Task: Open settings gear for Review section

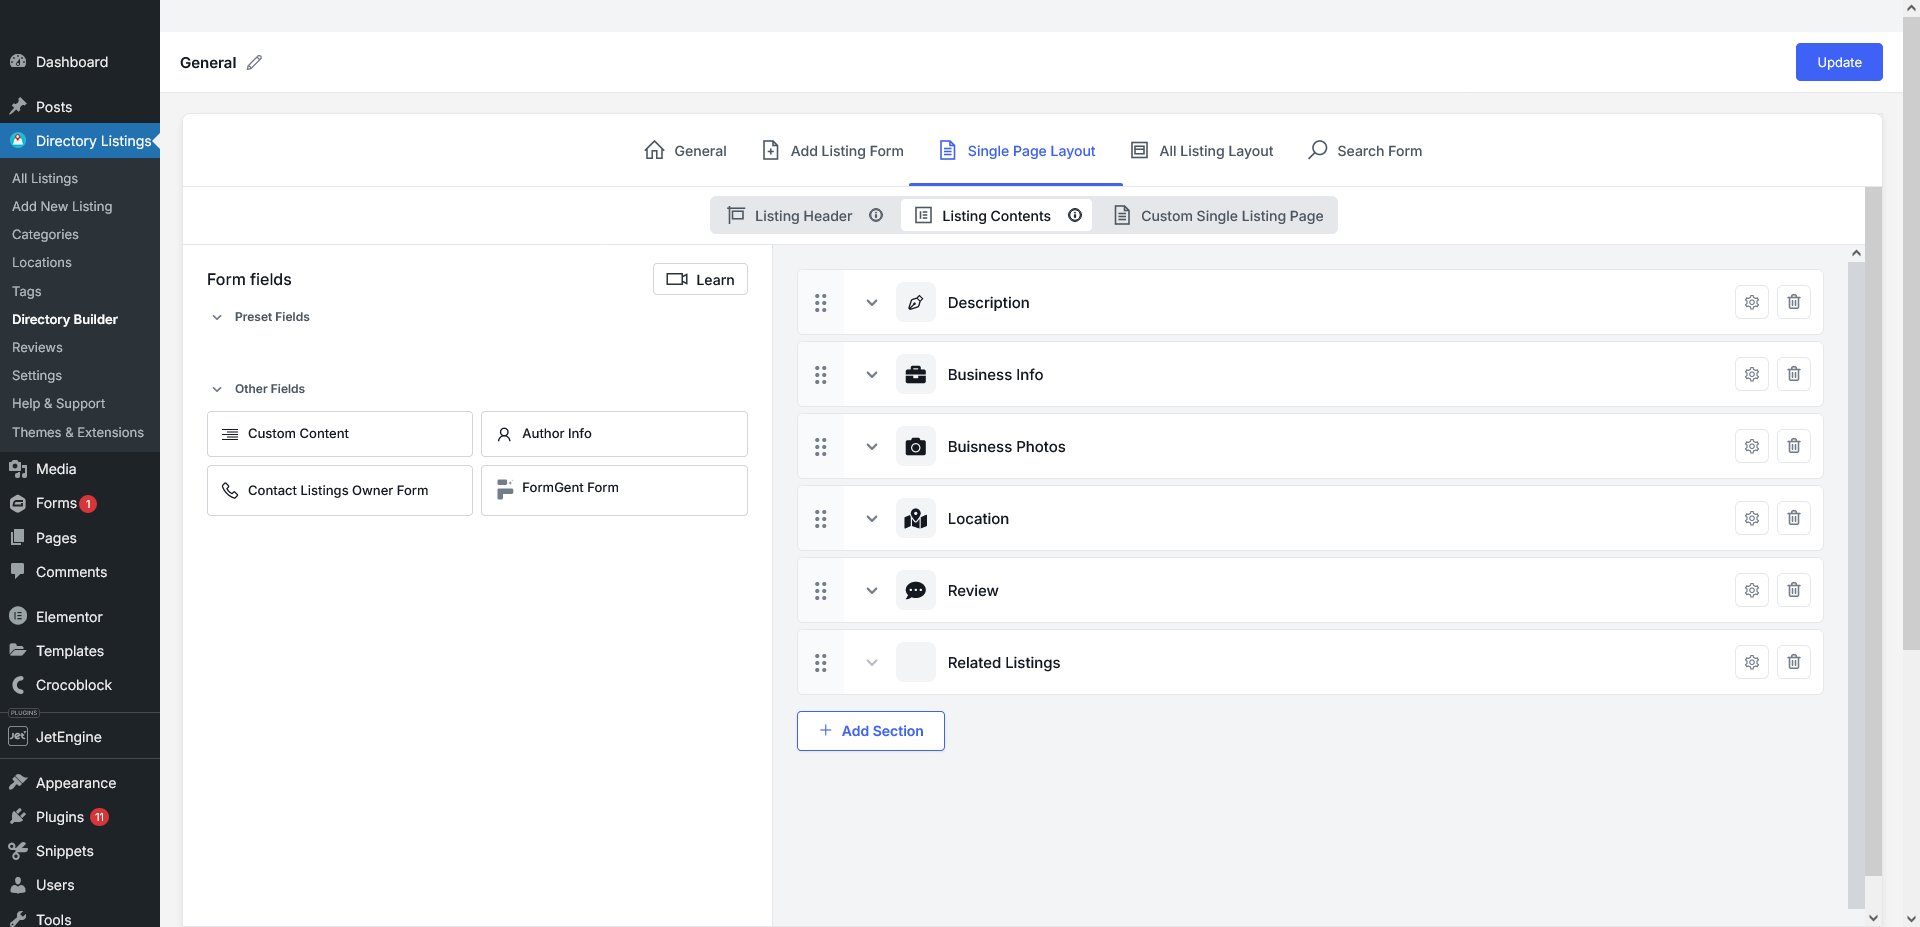Action: (1751, 590)
